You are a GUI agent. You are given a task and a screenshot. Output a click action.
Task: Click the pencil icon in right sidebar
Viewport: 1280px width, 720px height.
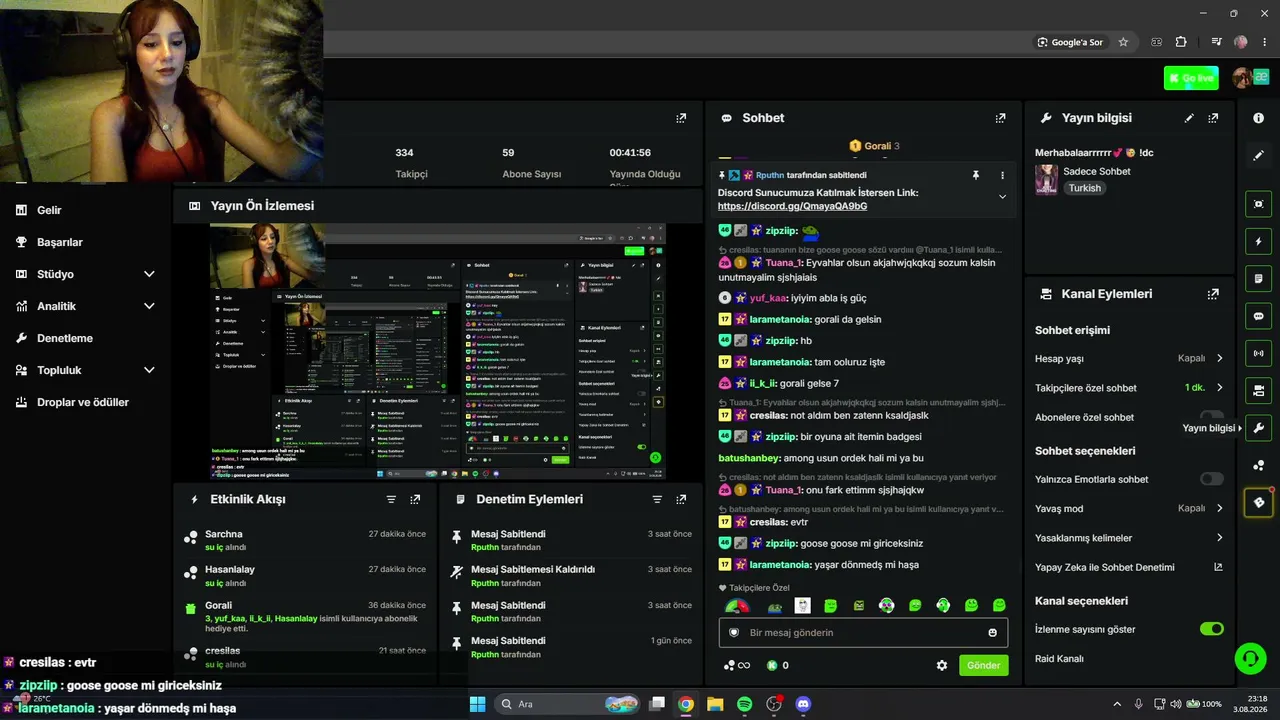pos(1258,155)
